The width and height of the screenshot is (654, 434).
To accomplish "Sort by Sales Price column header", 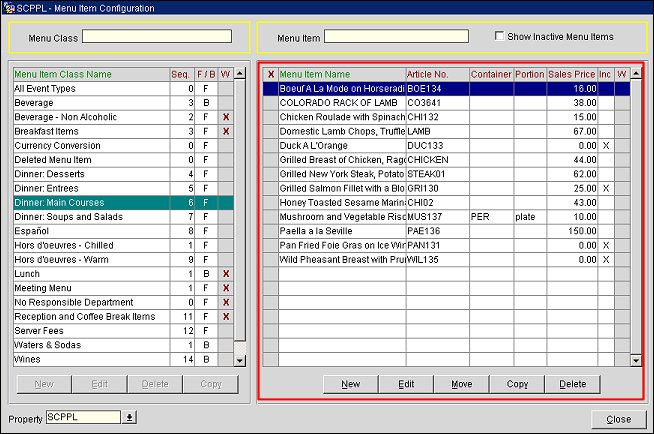I will click(571, 74).
